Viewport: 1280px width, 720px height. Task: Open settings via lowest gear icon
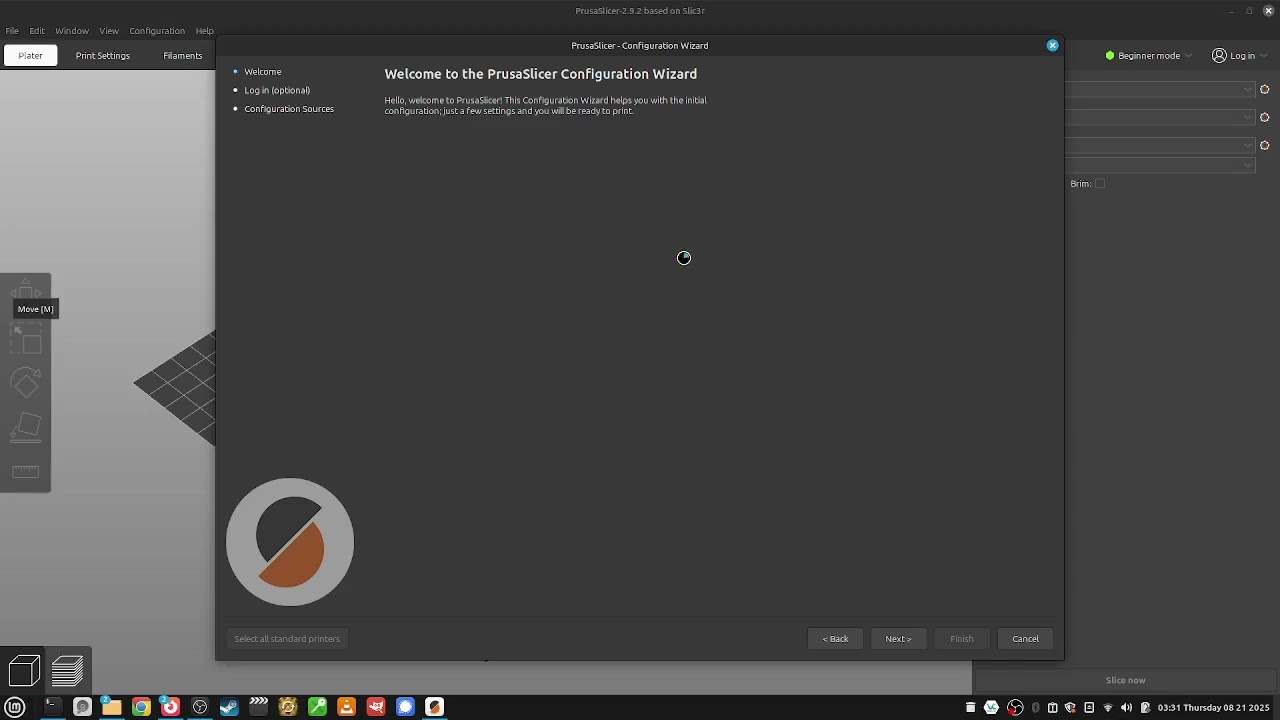point(1265,145)
